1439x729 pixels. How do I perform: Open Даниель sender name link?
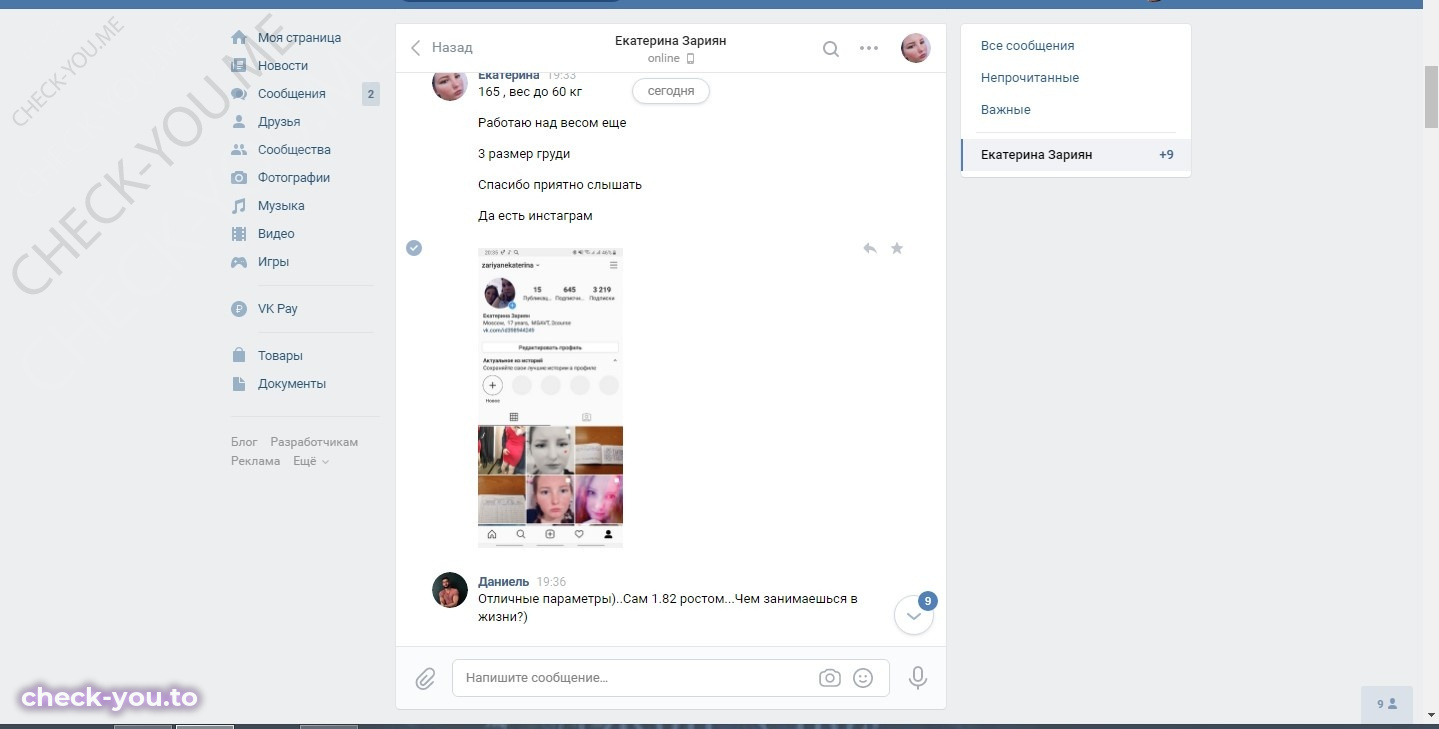pyautogui.click(x=503, y=582)
